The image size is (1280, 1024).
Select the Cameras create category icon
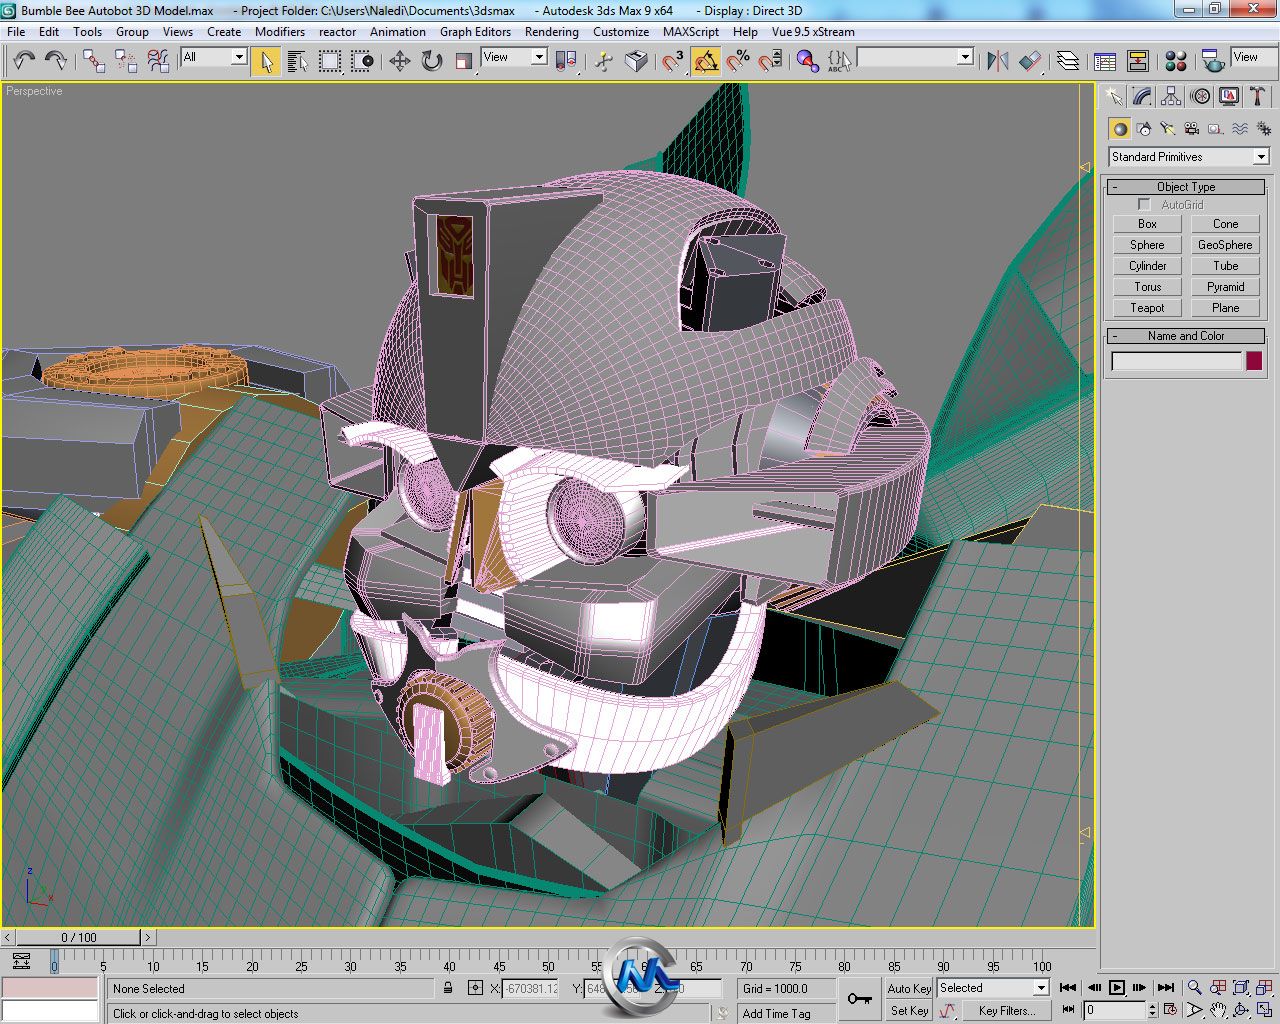pos(1192,129)
